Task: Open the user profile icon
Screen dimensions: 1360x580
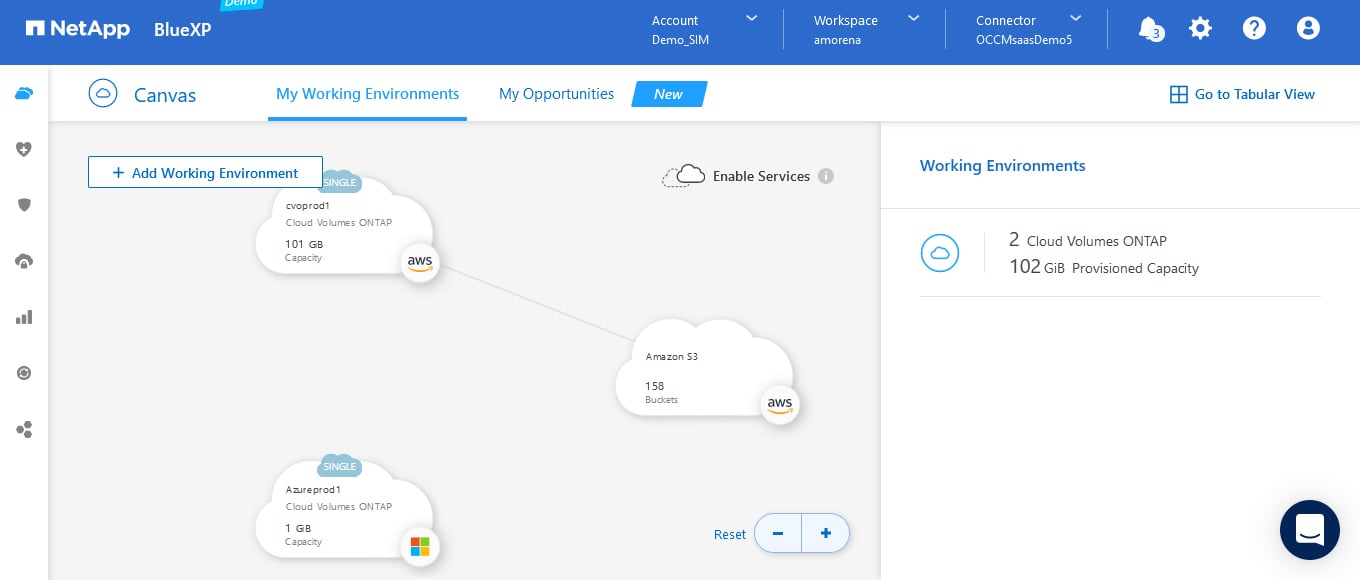Action: point(1308,29)
